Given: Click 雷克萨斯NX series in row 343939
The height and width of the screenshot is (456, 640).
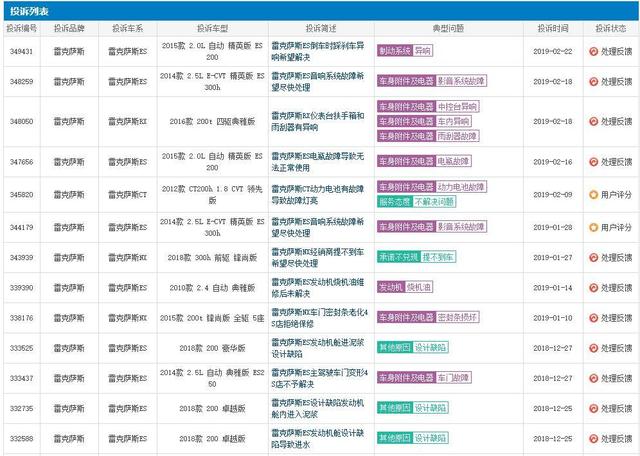Looking at the screenshot, I should (x=127, y=258).
